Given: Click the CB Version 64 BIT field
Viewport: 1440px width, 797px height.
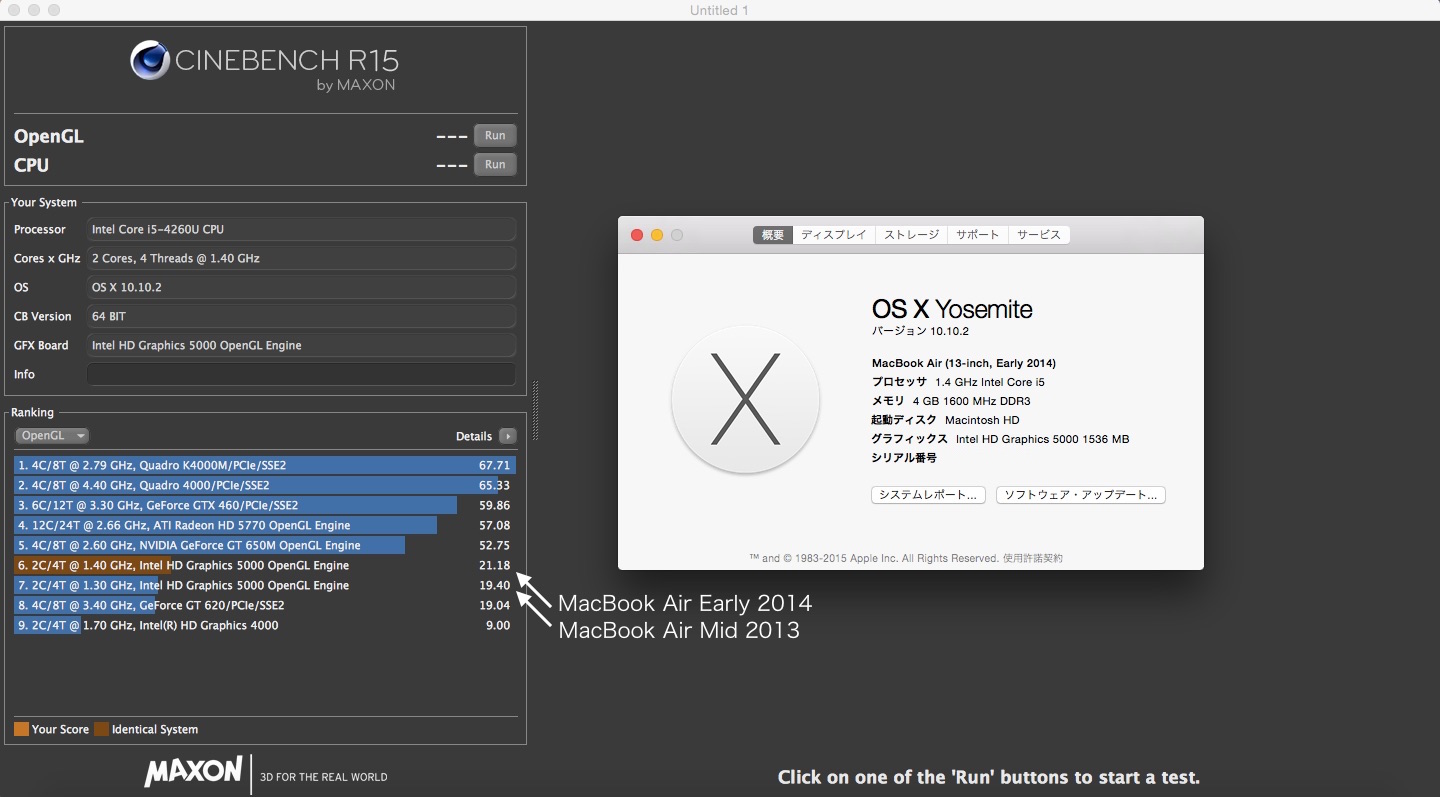Looking at the screenshot, I should coord(301,316).
